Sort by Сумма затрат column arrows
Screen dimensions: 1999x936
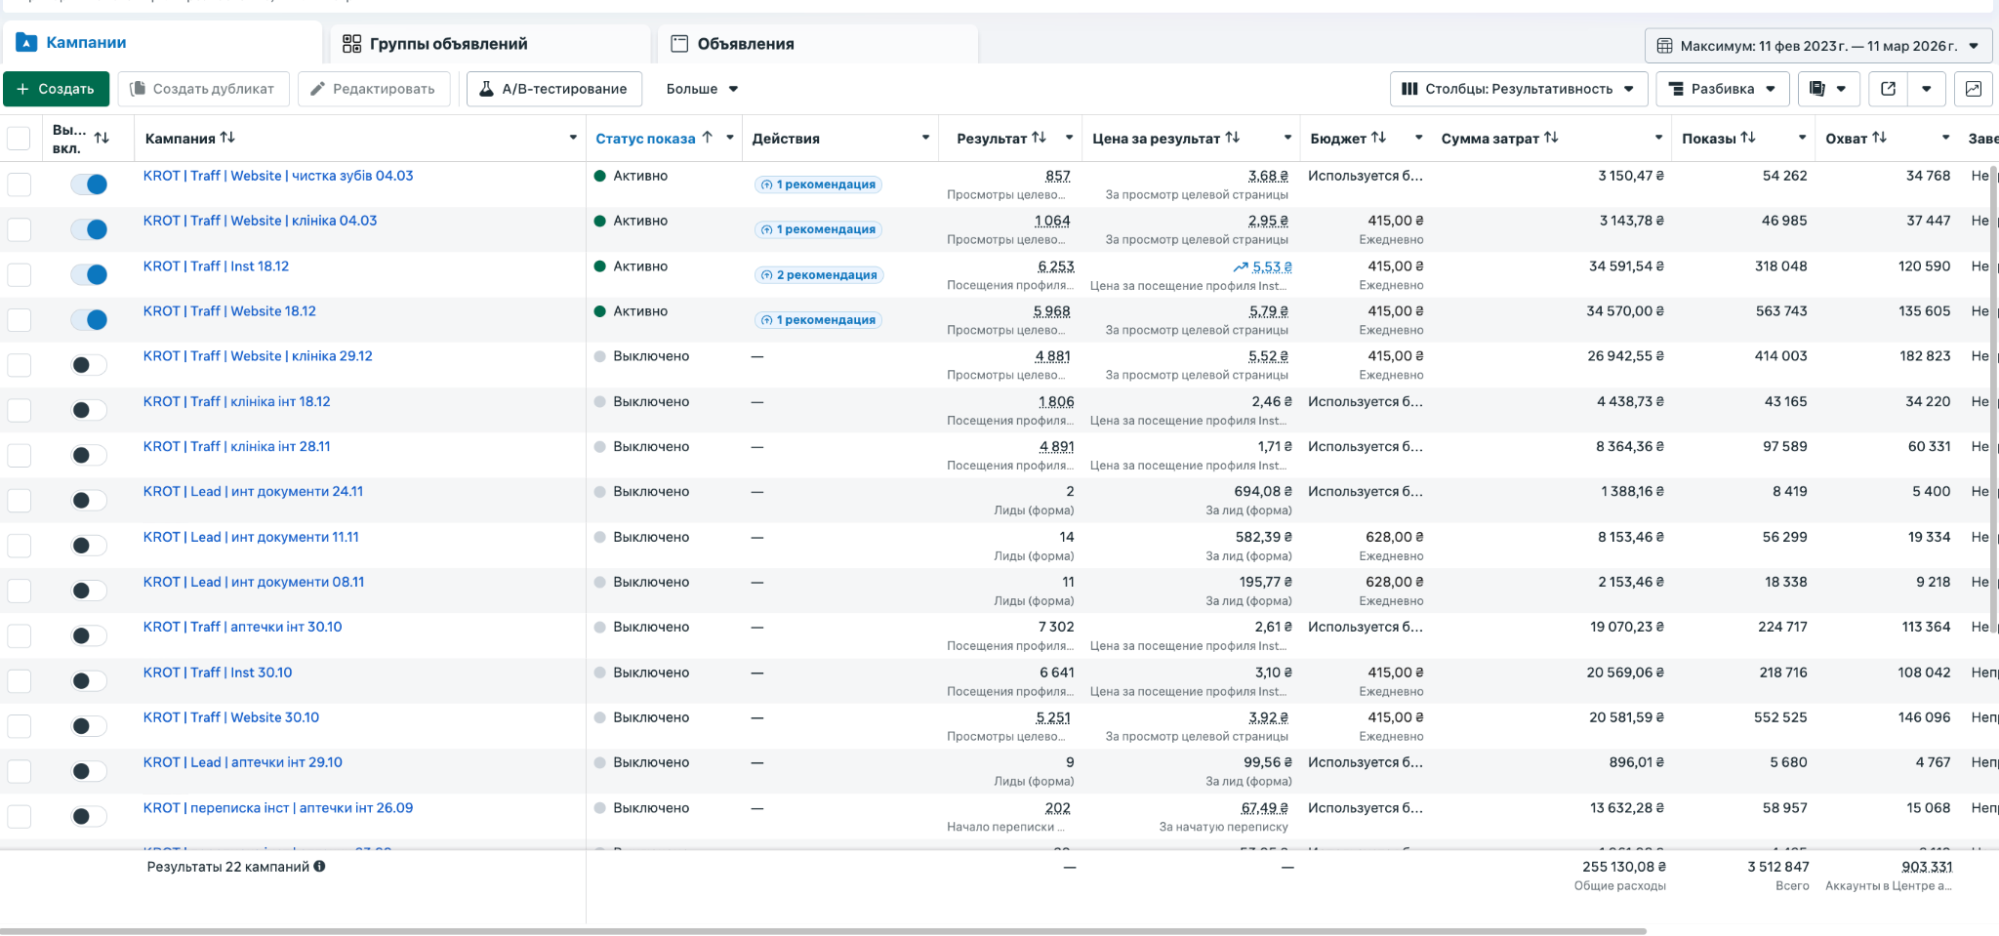click(1551, 138)
